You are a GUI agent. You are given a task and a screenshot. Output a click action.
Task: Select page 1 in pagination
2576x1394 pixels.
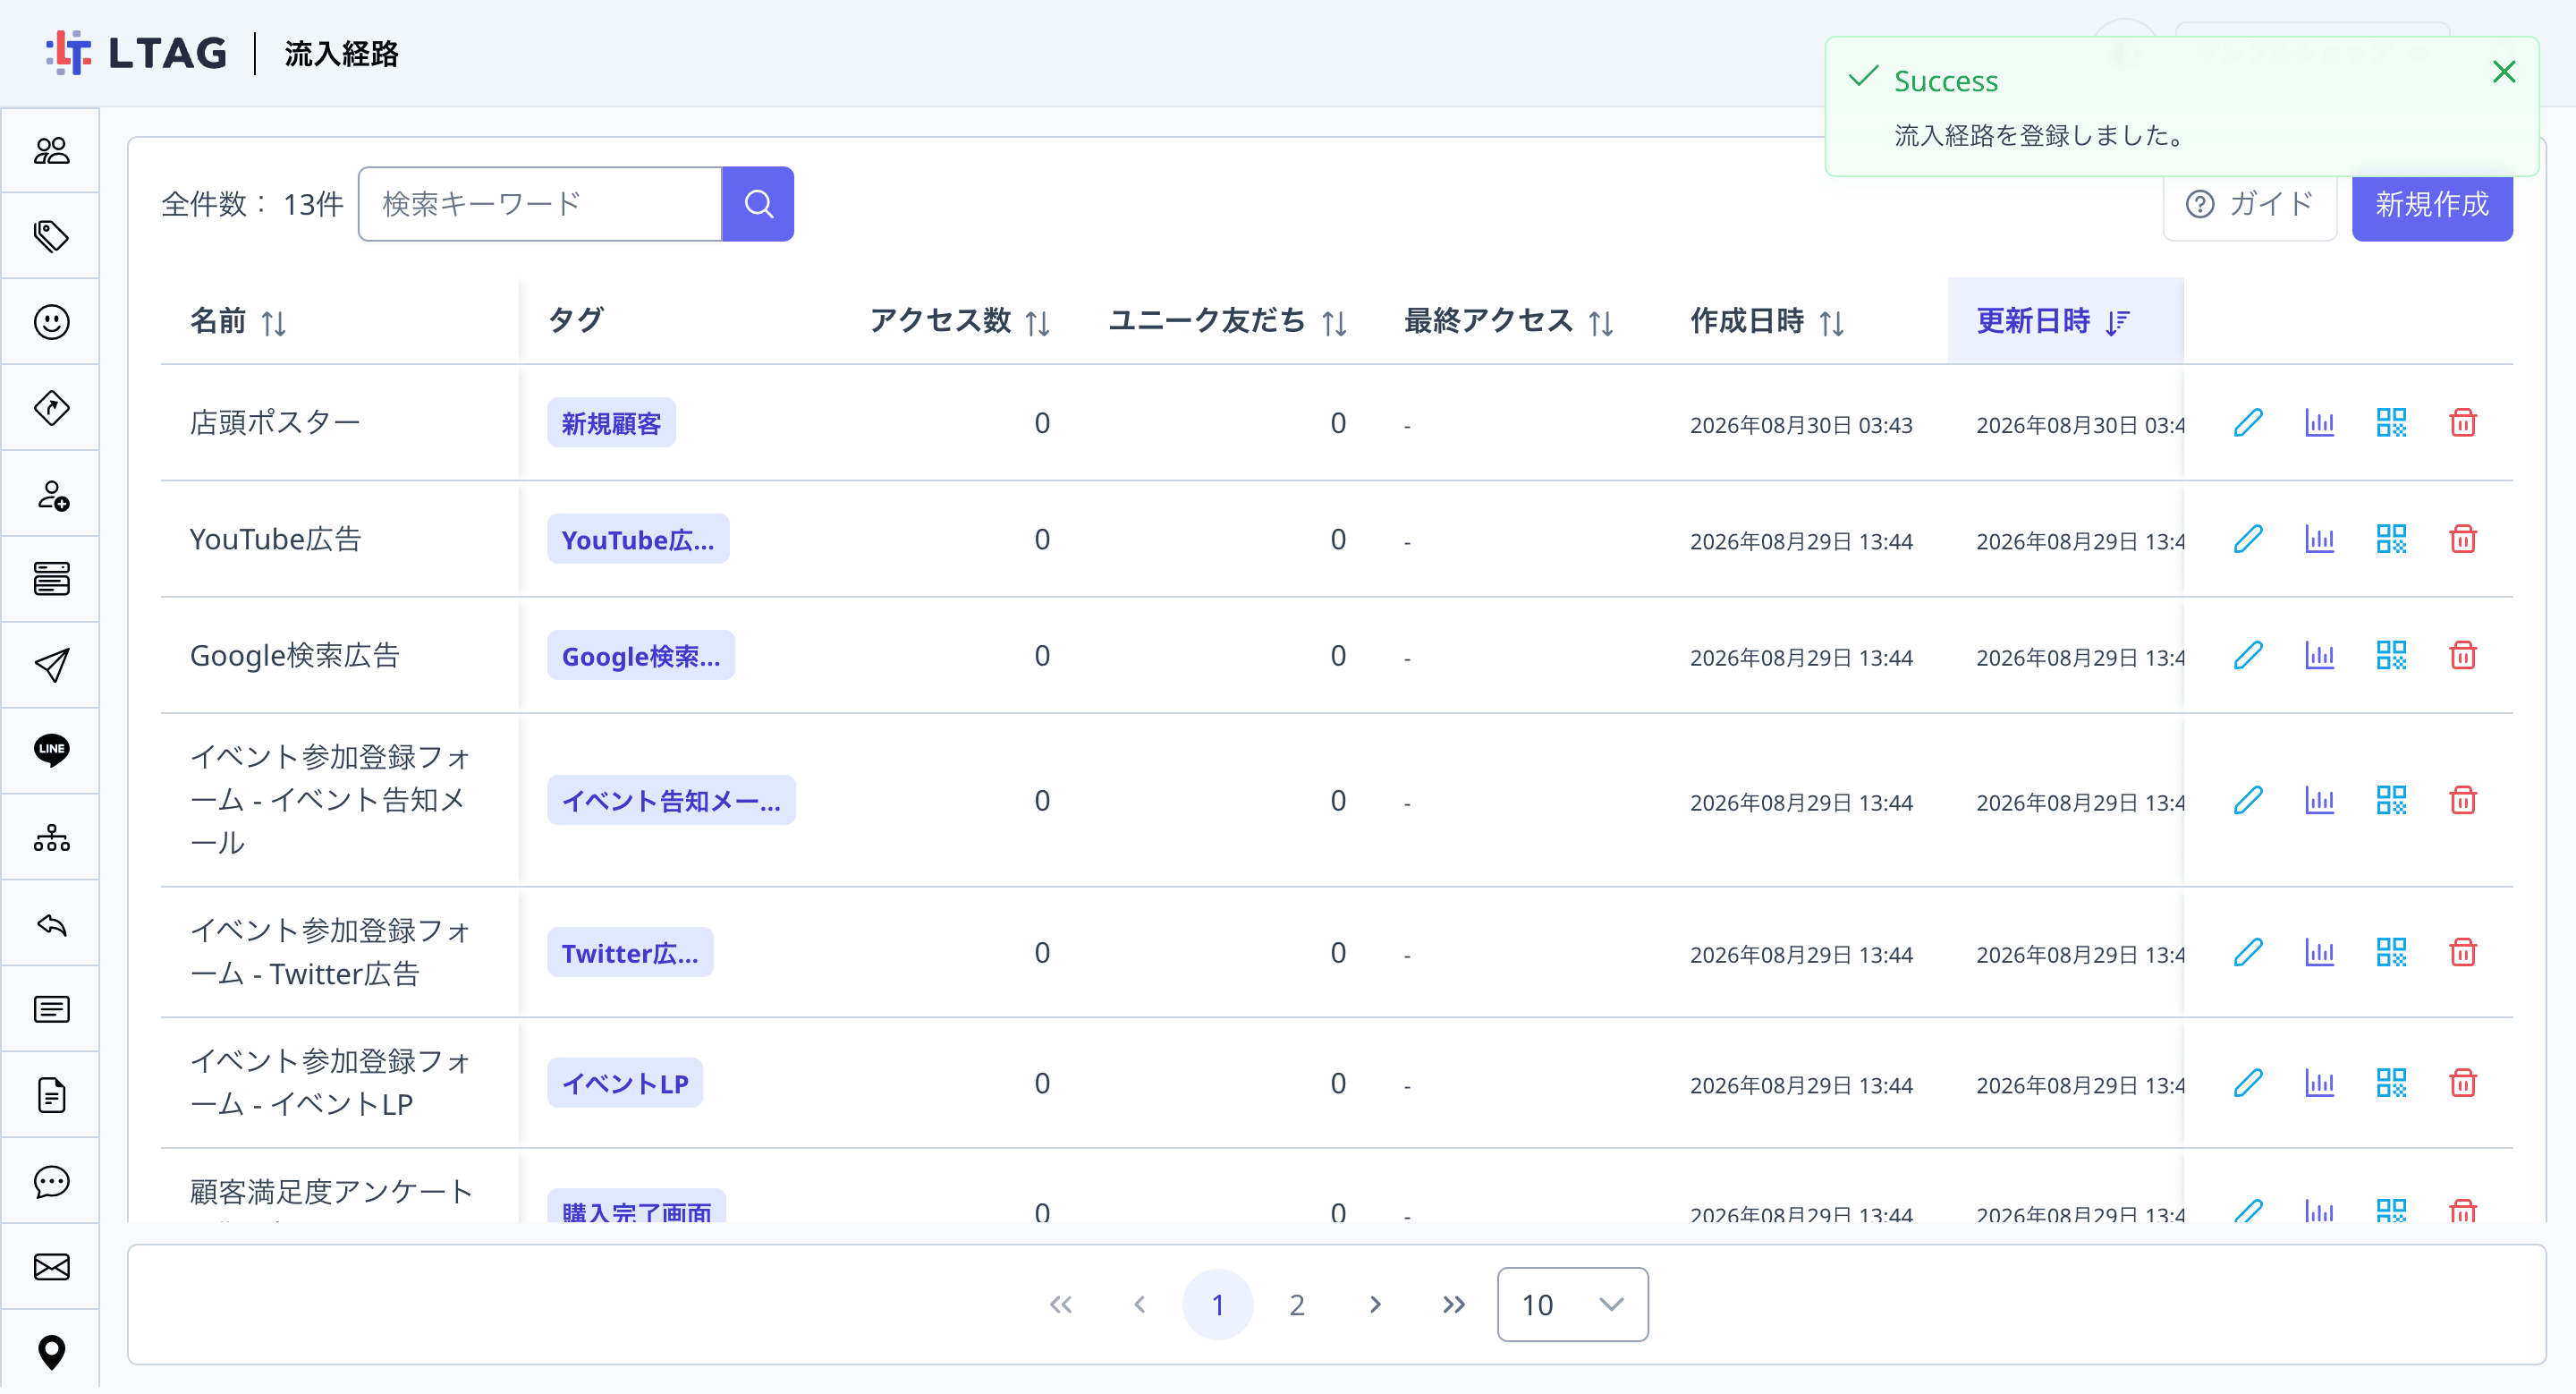(1218, 1305)
